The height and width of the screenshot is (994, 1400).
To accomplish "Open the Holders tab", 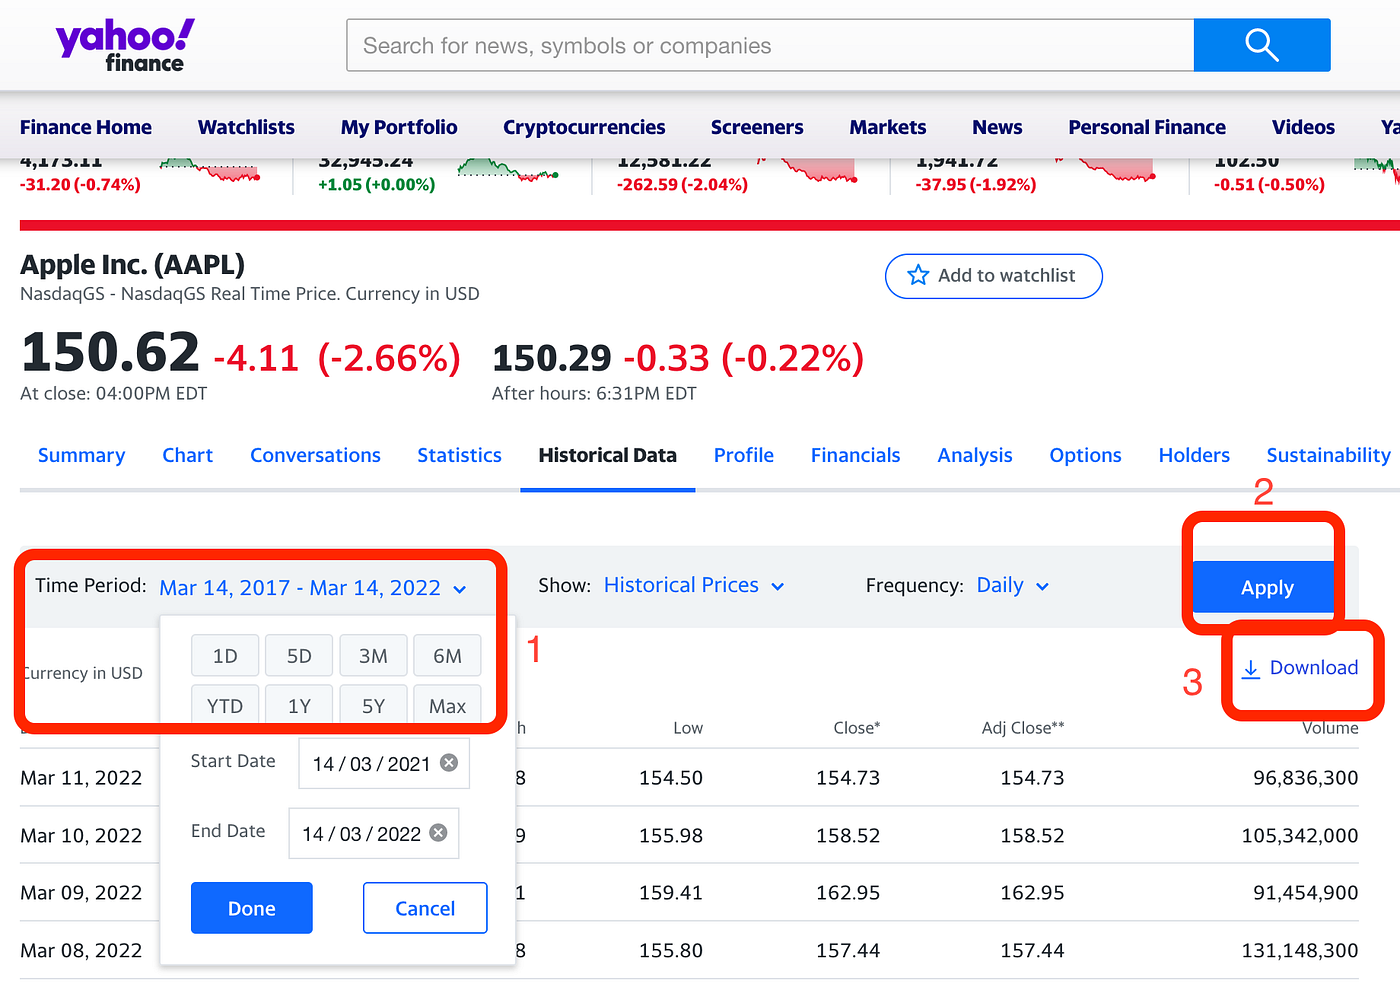I will point(1194,456).
